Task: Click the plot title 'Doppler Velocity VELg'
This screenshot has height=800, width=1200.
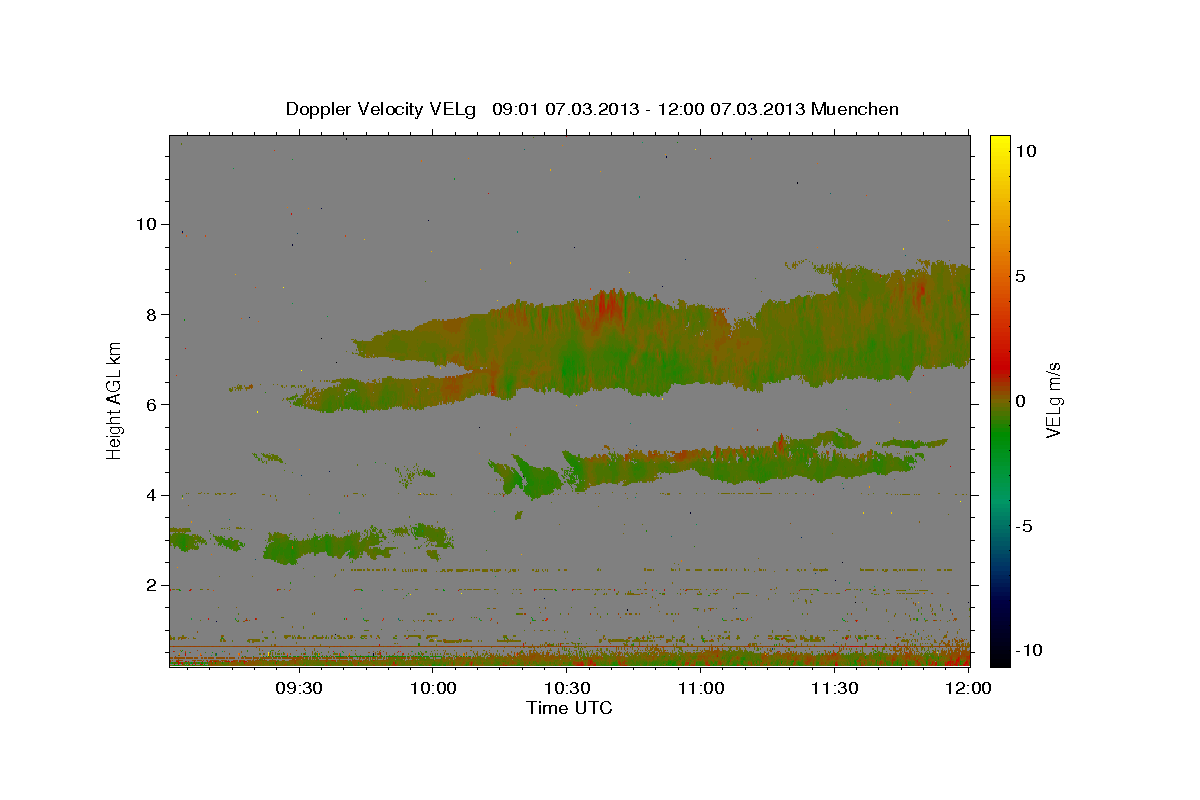Action: (x=383, y=109)
